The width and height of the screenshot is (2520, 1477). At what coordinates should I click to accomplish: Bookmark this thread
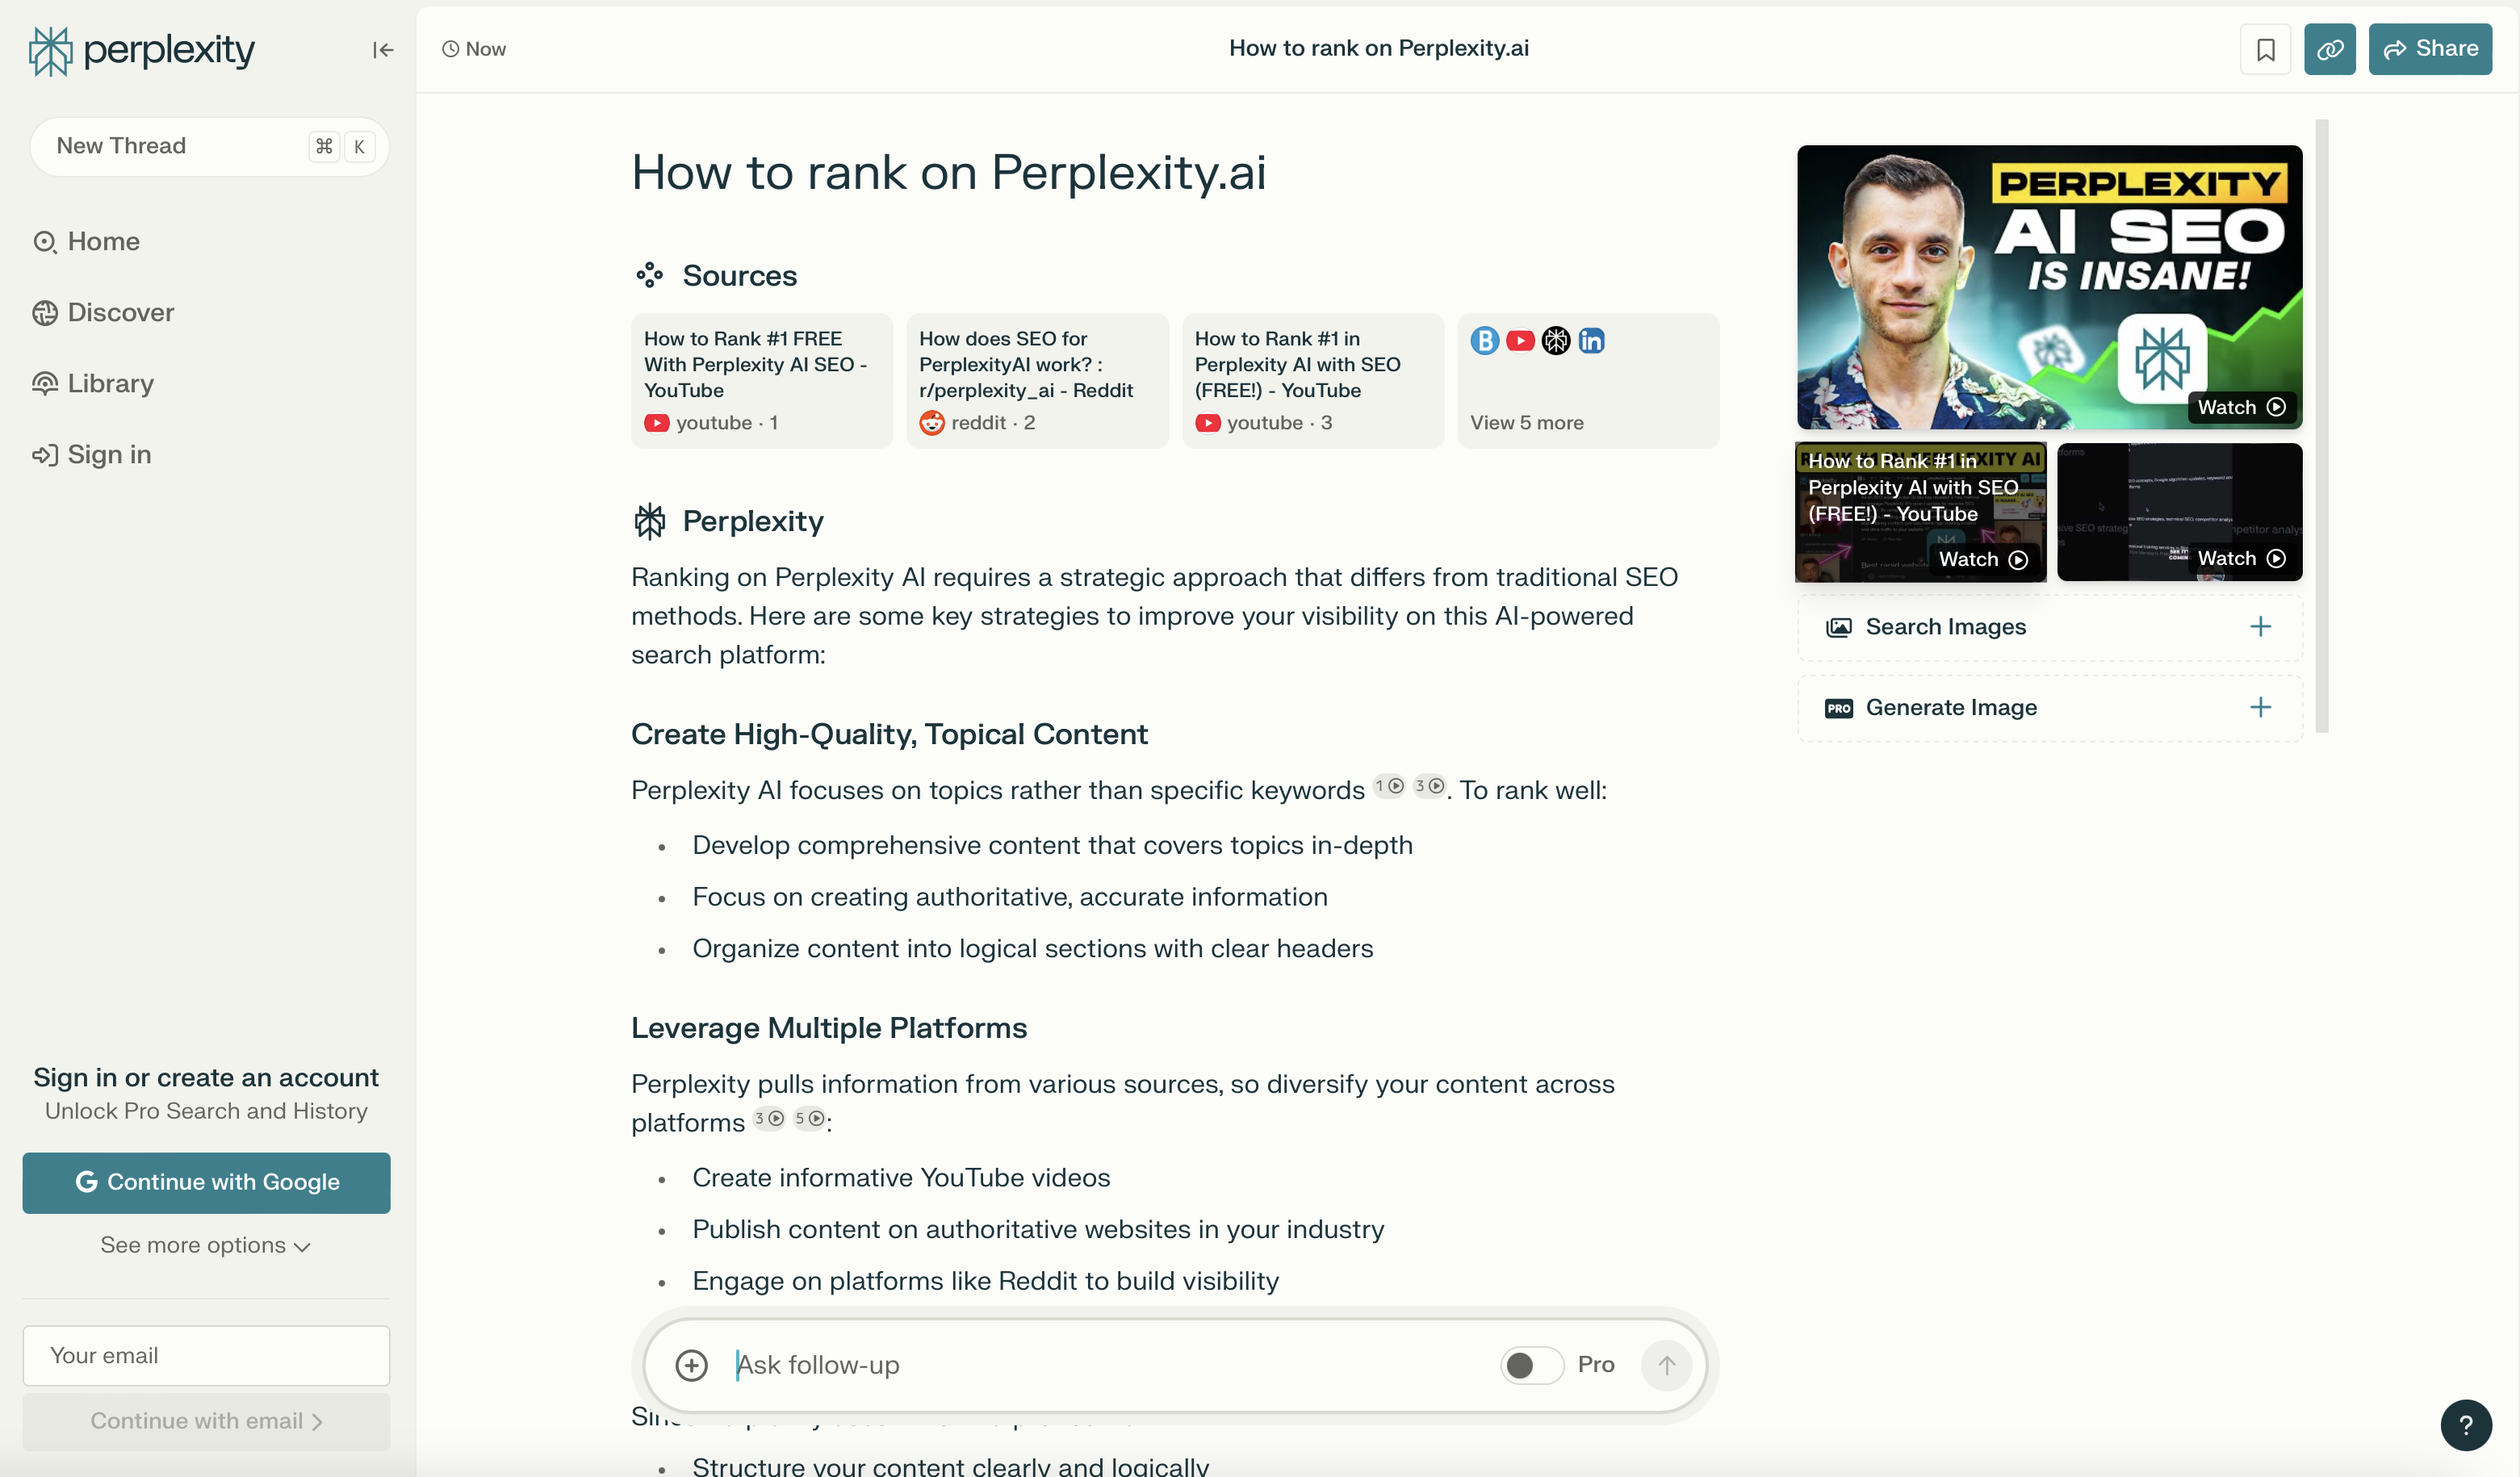pos(2265,49)
